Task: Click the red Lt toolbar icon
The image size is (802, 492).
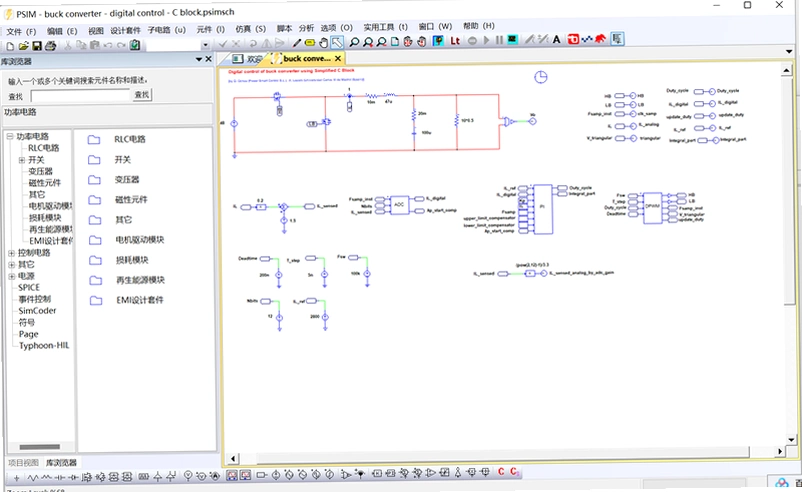Action: pos(455,41)
